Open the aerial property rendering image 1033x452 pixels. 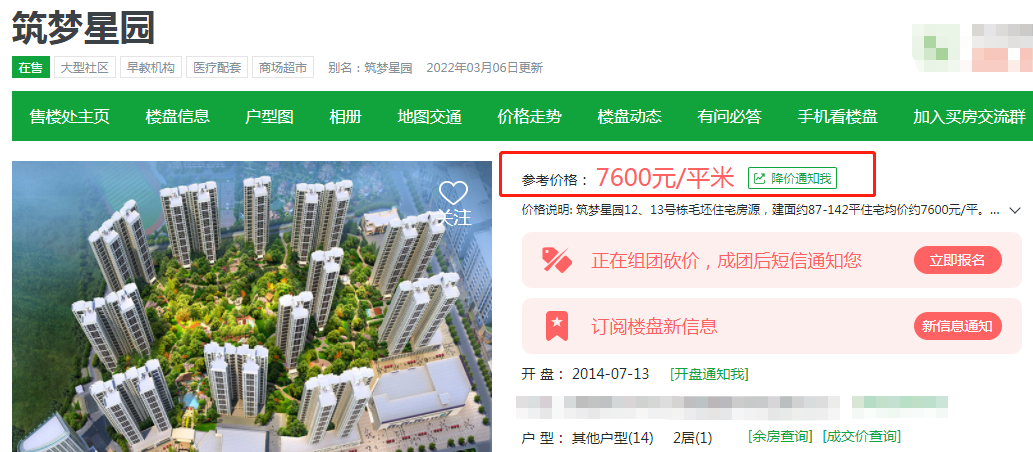[x=252, y=306]
